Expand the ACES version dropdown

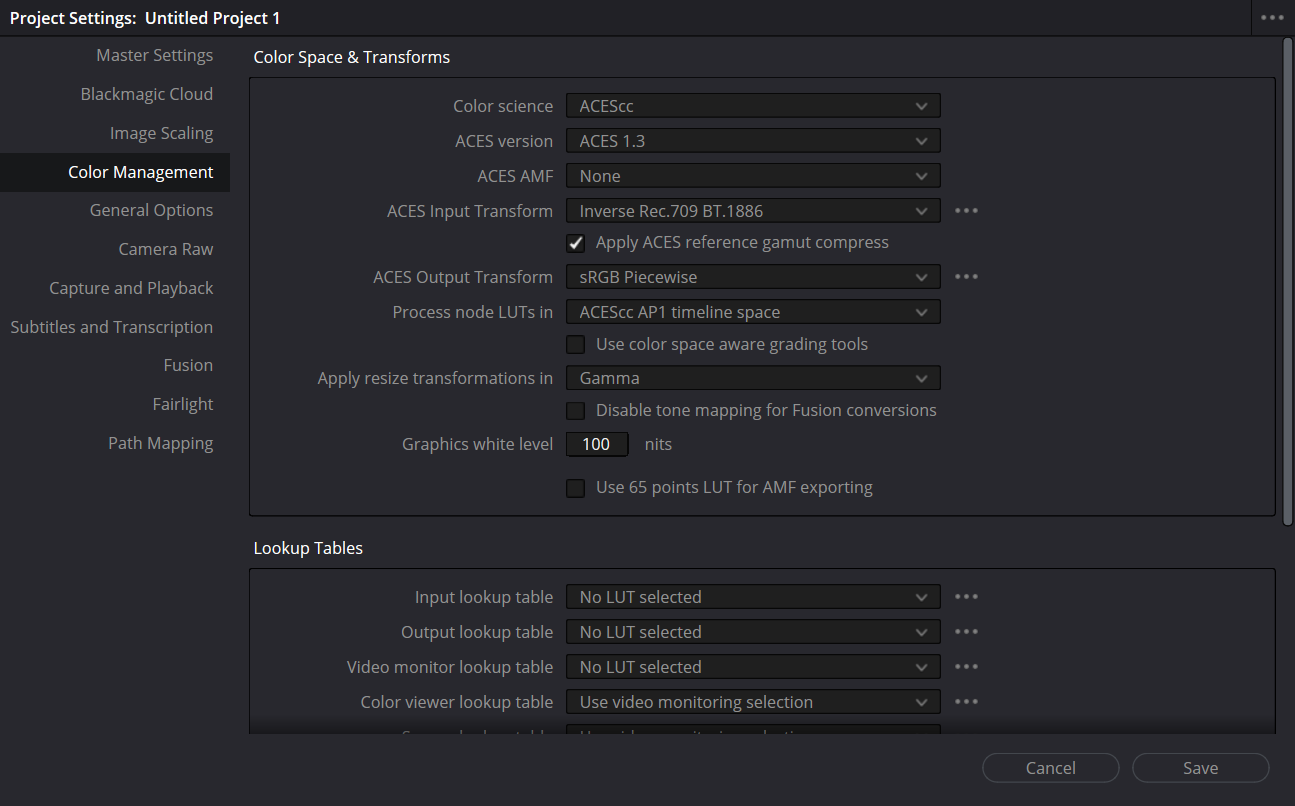(752, 141)
